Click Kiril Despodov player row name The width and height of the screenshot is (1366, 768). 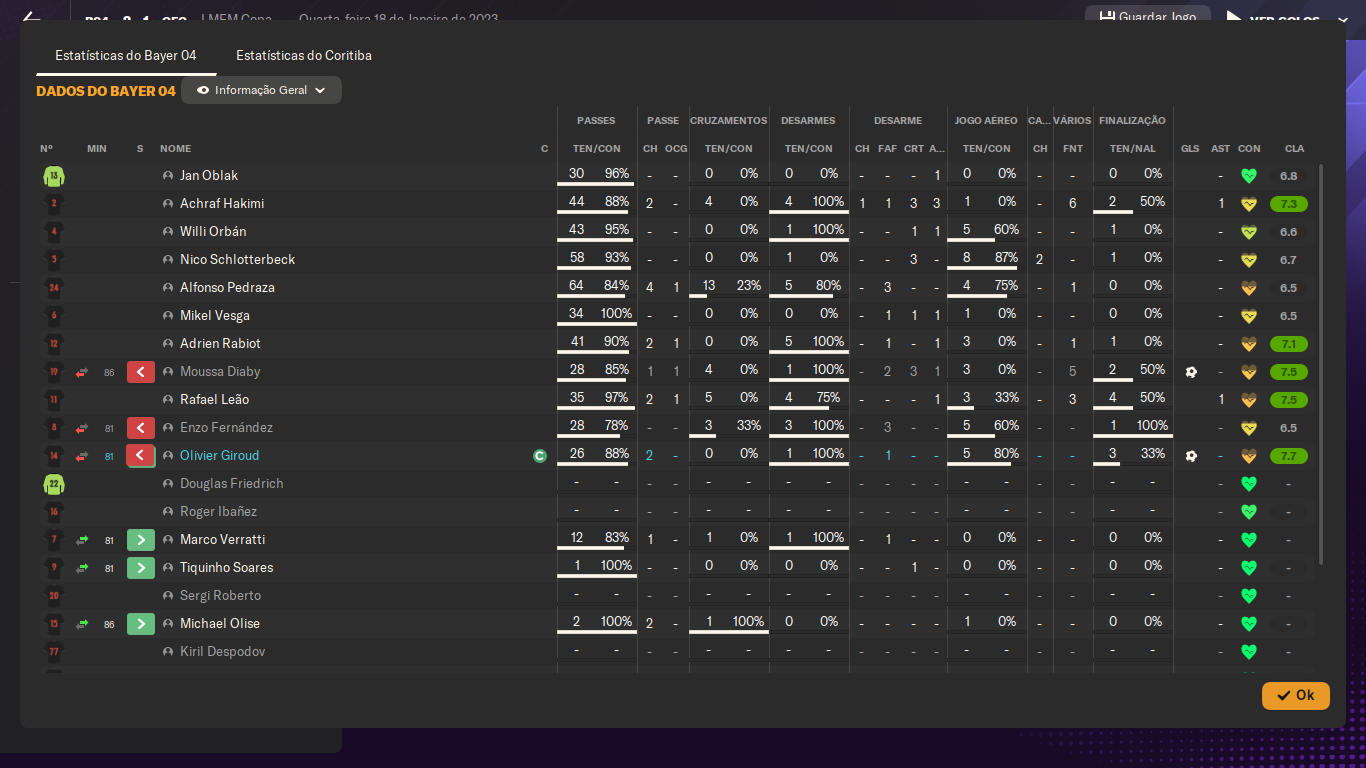pos(222,651)
